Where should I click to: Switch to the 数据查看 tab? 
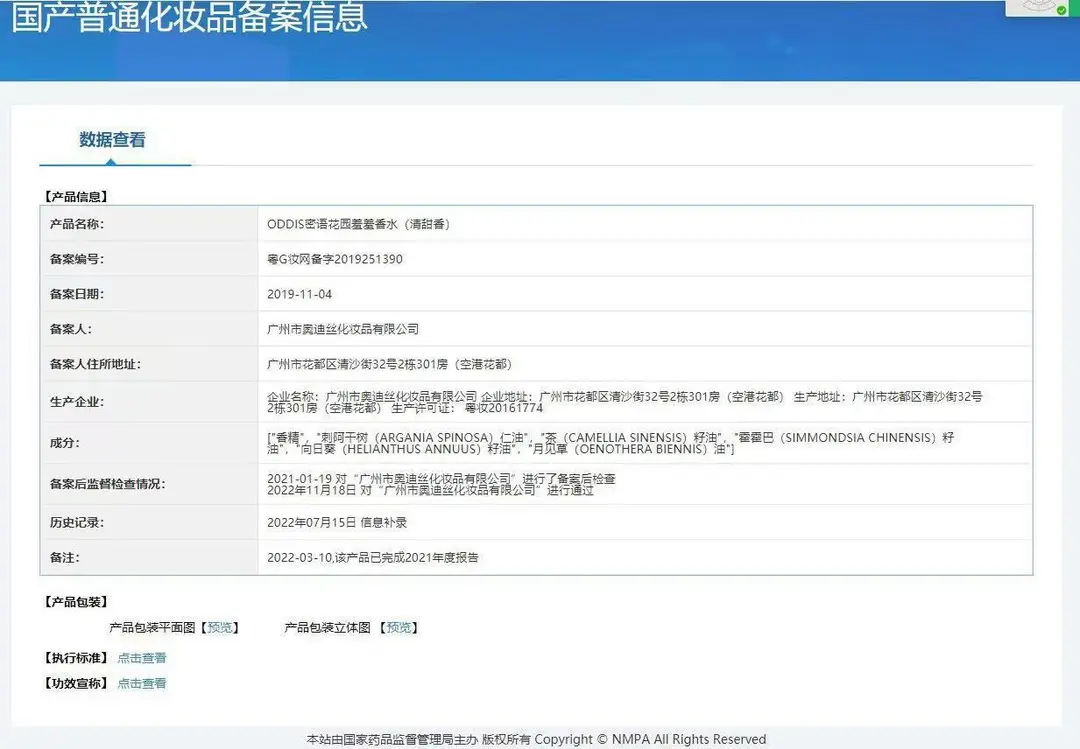(112, 140)
